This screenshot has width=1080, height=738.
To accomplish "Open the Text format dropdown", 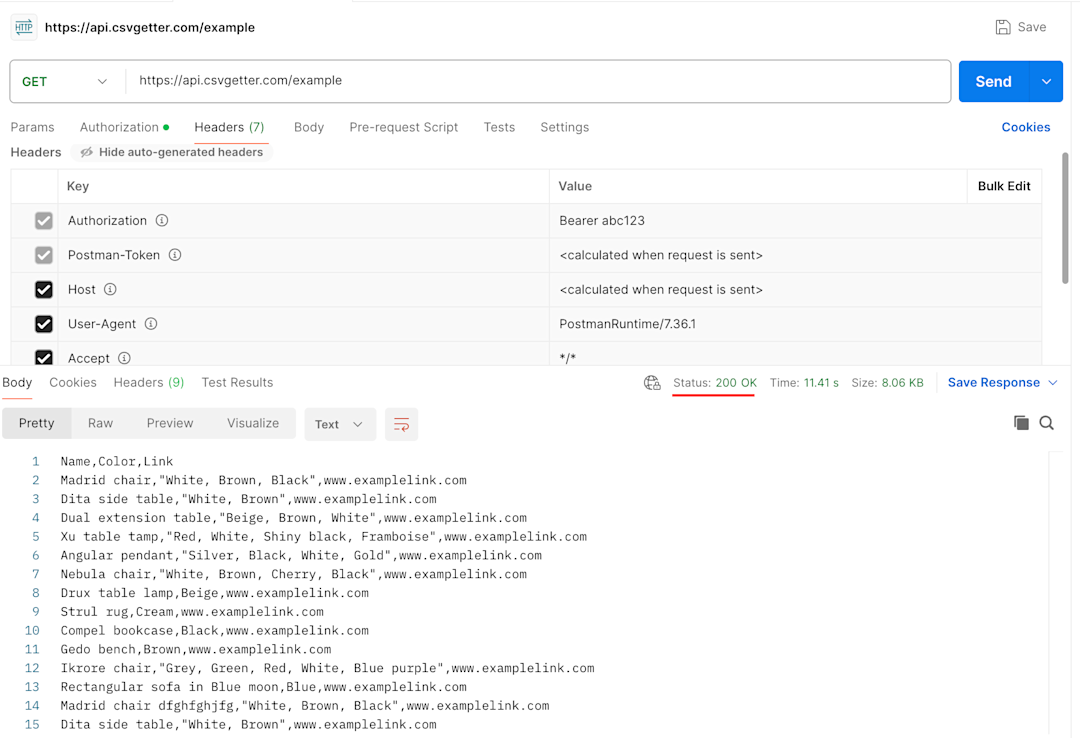I will pos(340,424).
